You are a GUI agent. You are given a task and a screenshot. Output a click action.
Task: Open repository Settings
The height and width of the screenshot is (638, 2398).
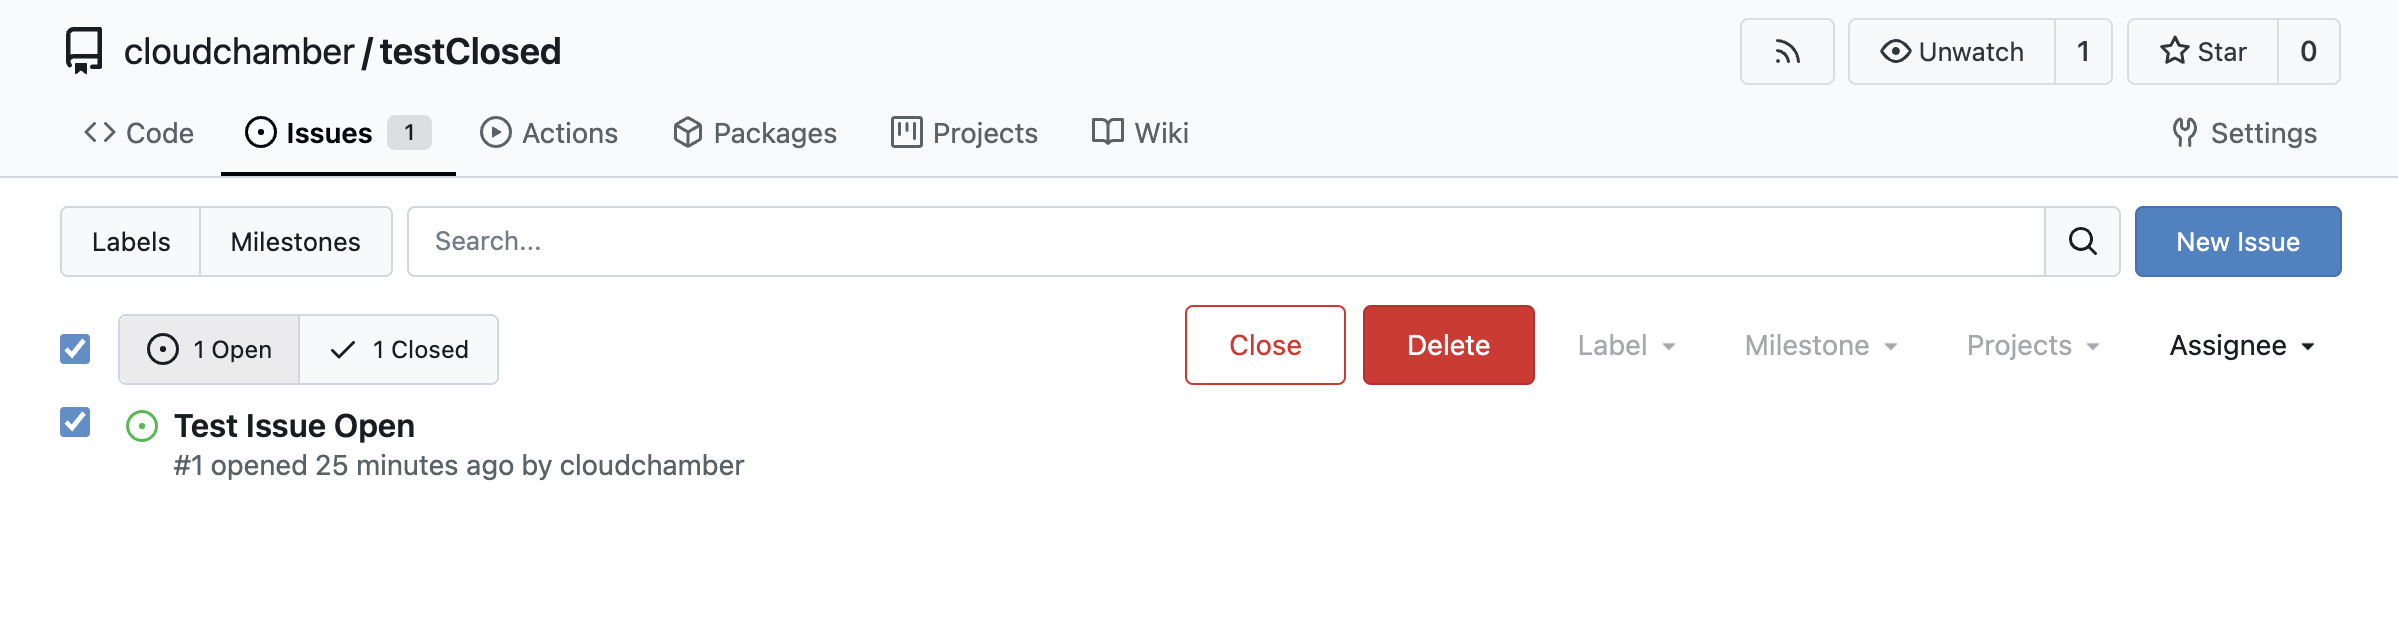[2244, 133]
